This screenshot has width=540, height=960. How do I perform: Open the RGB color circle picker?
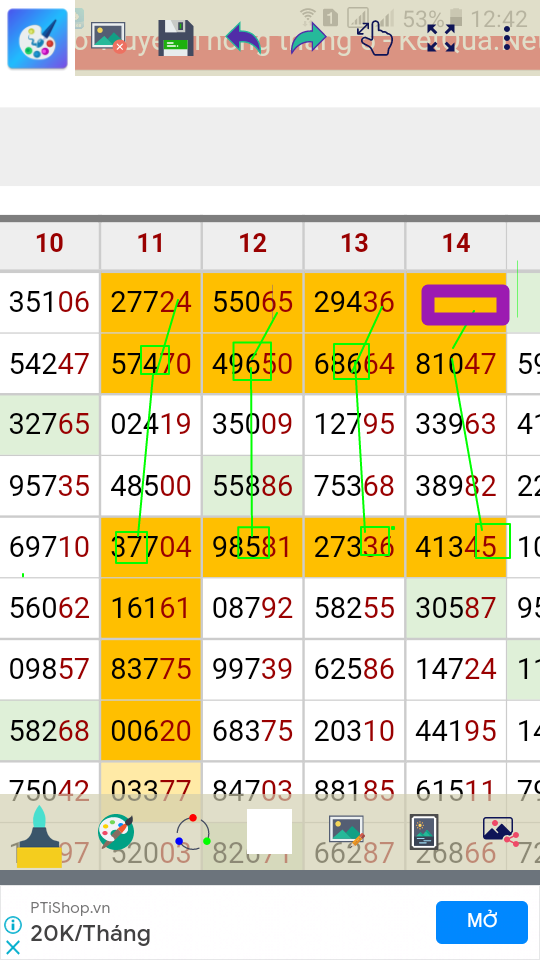[193, 831]
